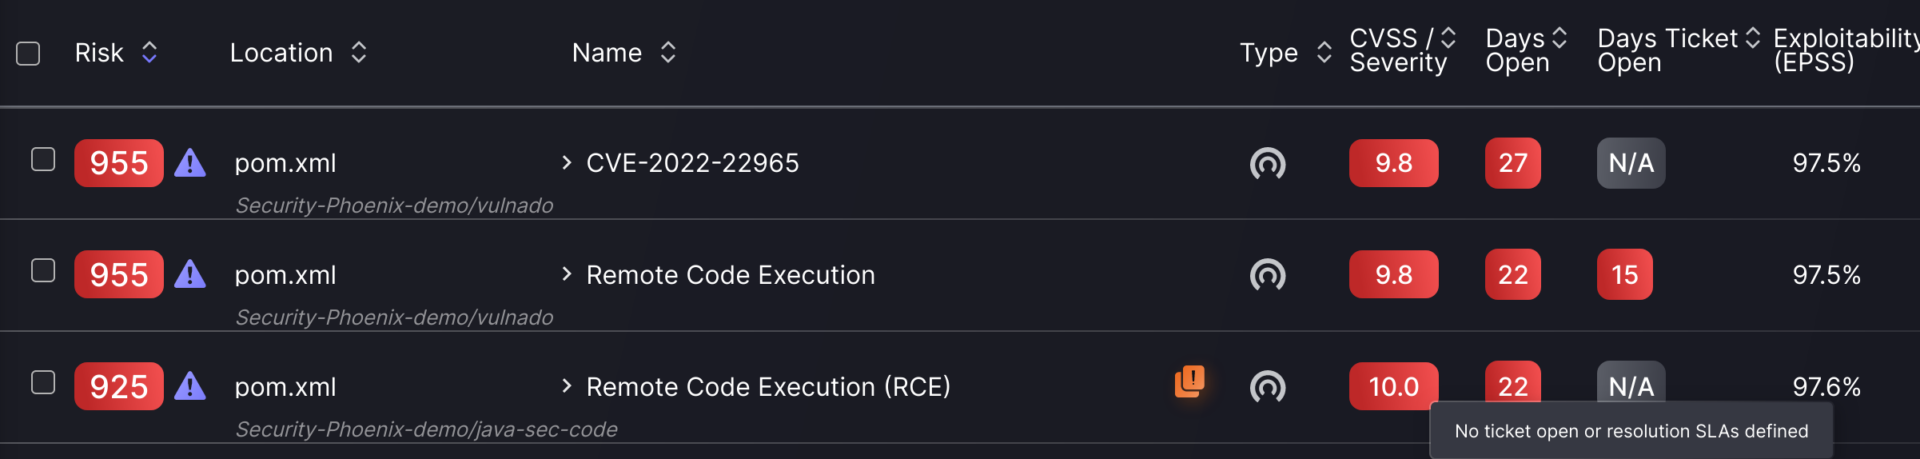Click warning triangle beside Remote Code Execution (RCE)

tap(190, 387)
